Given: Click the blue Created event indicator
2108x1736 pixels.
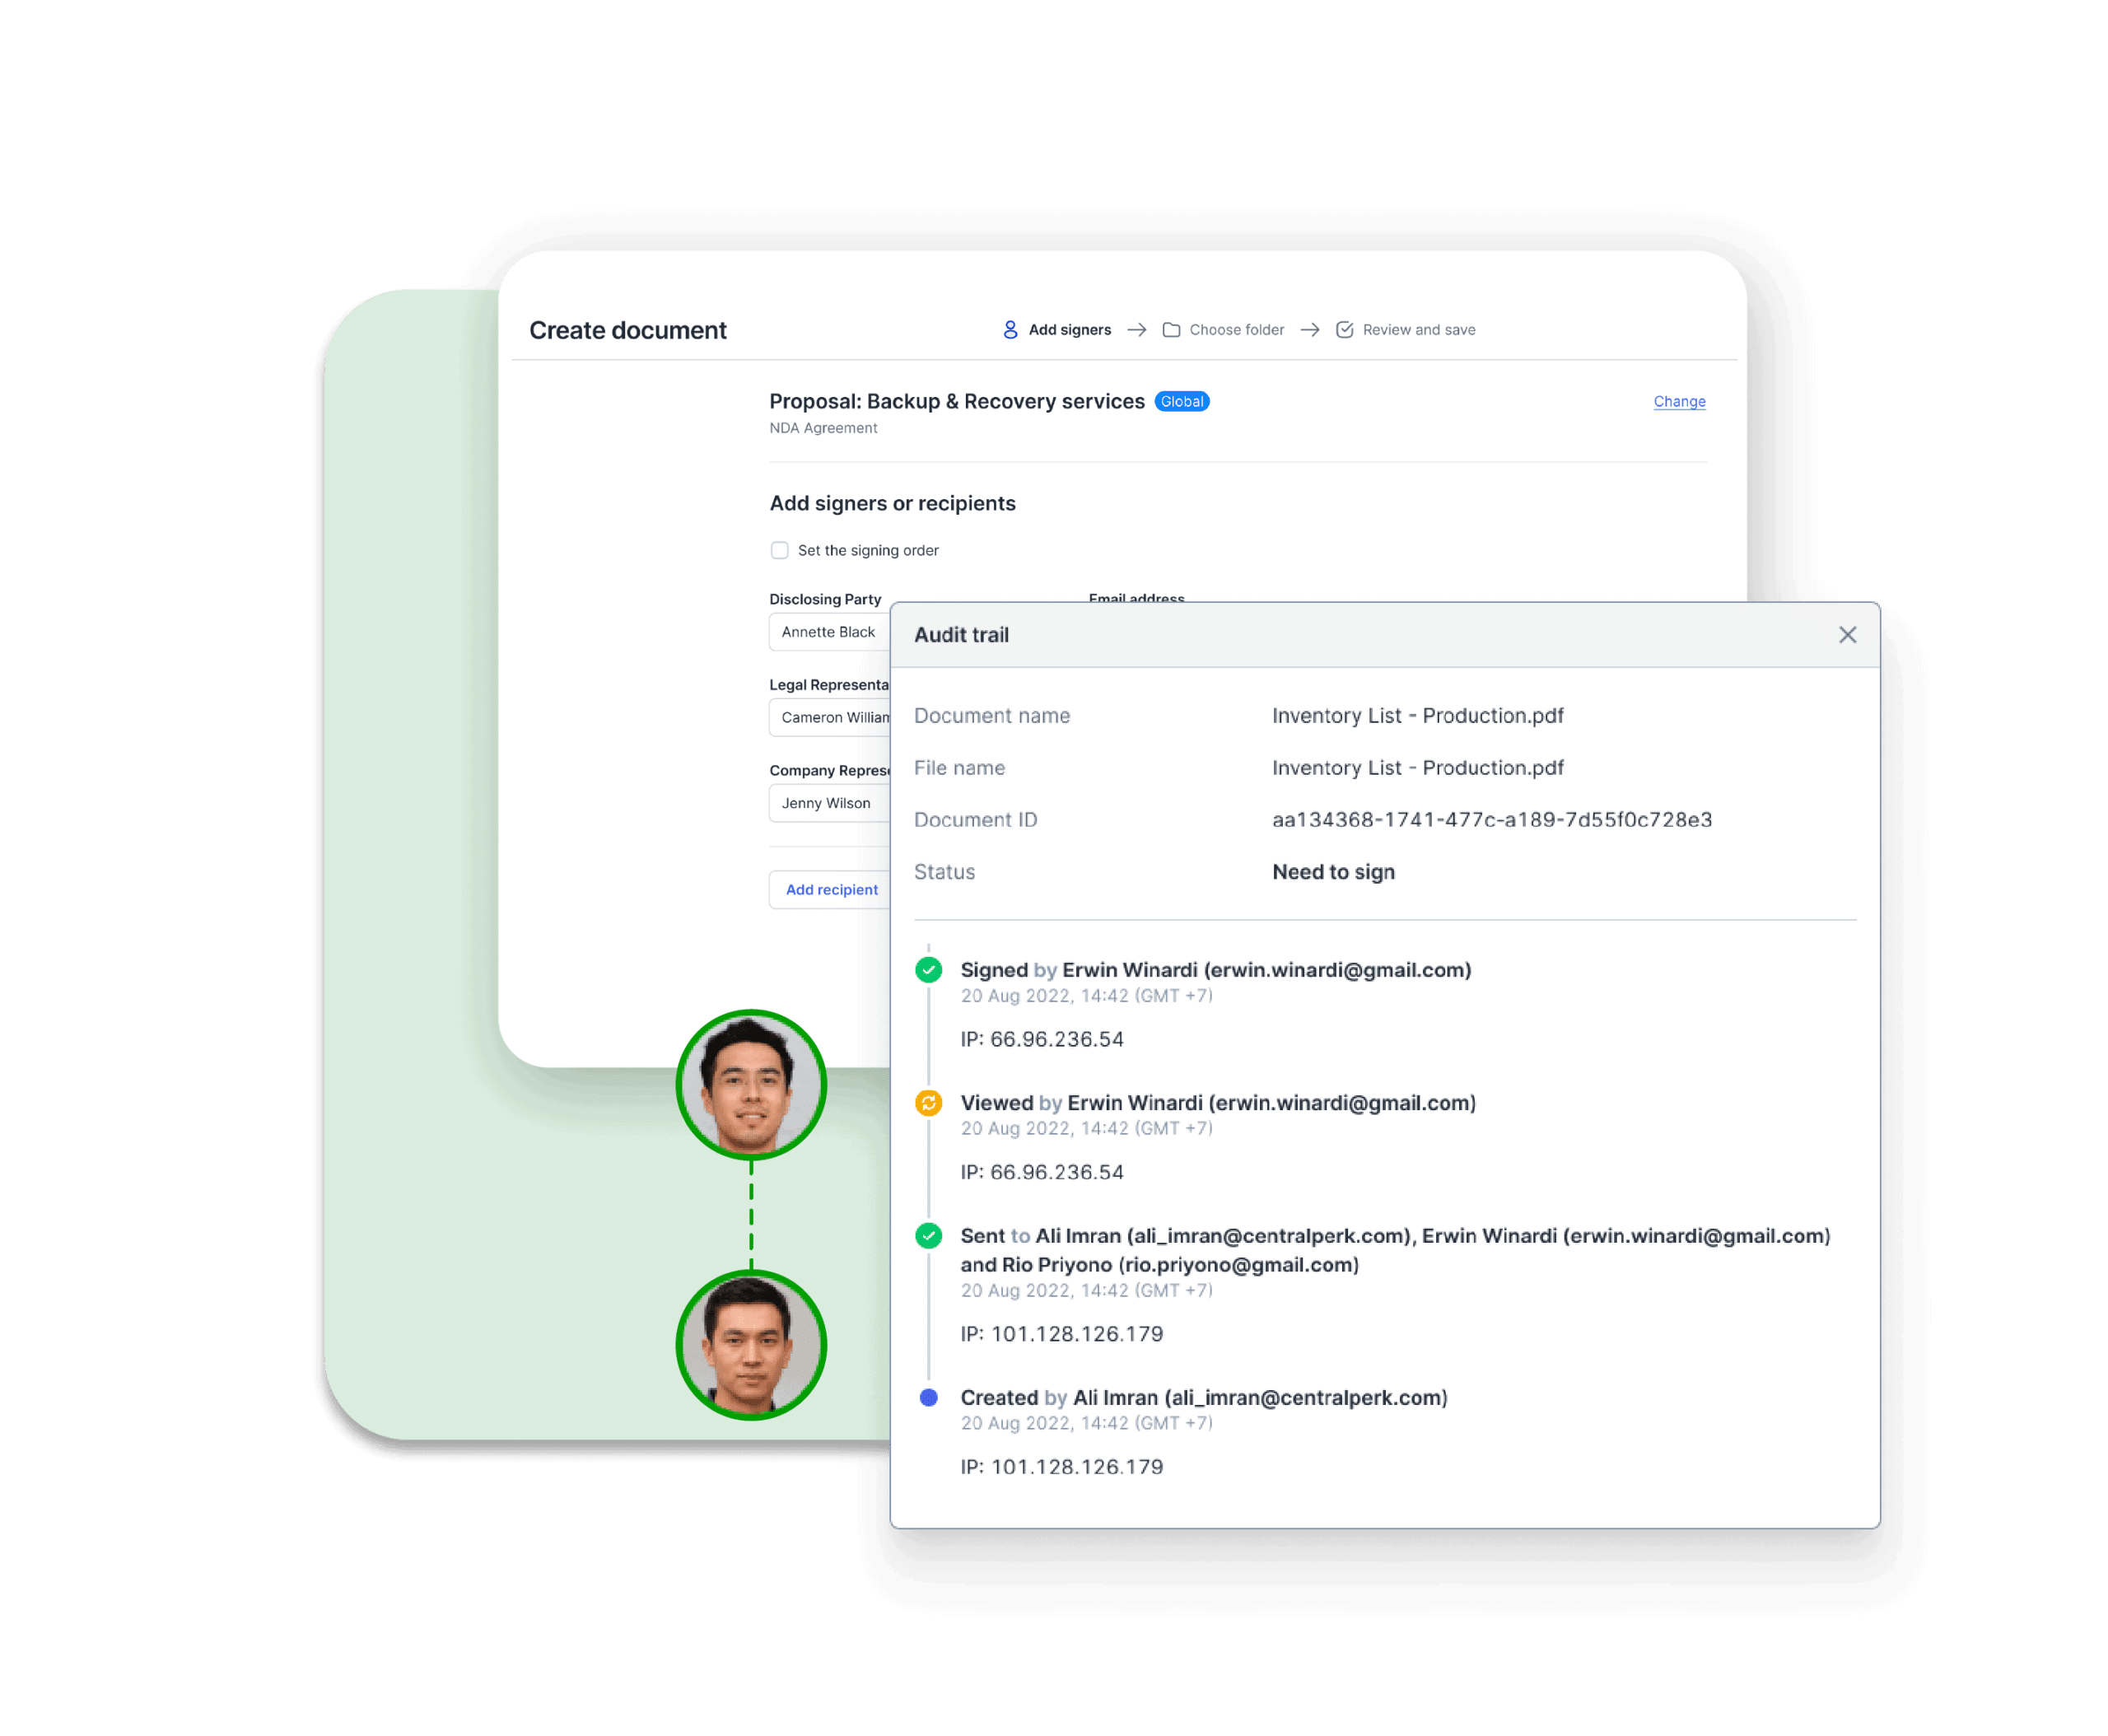Looking at the screenshot, I should [929, 1397].
